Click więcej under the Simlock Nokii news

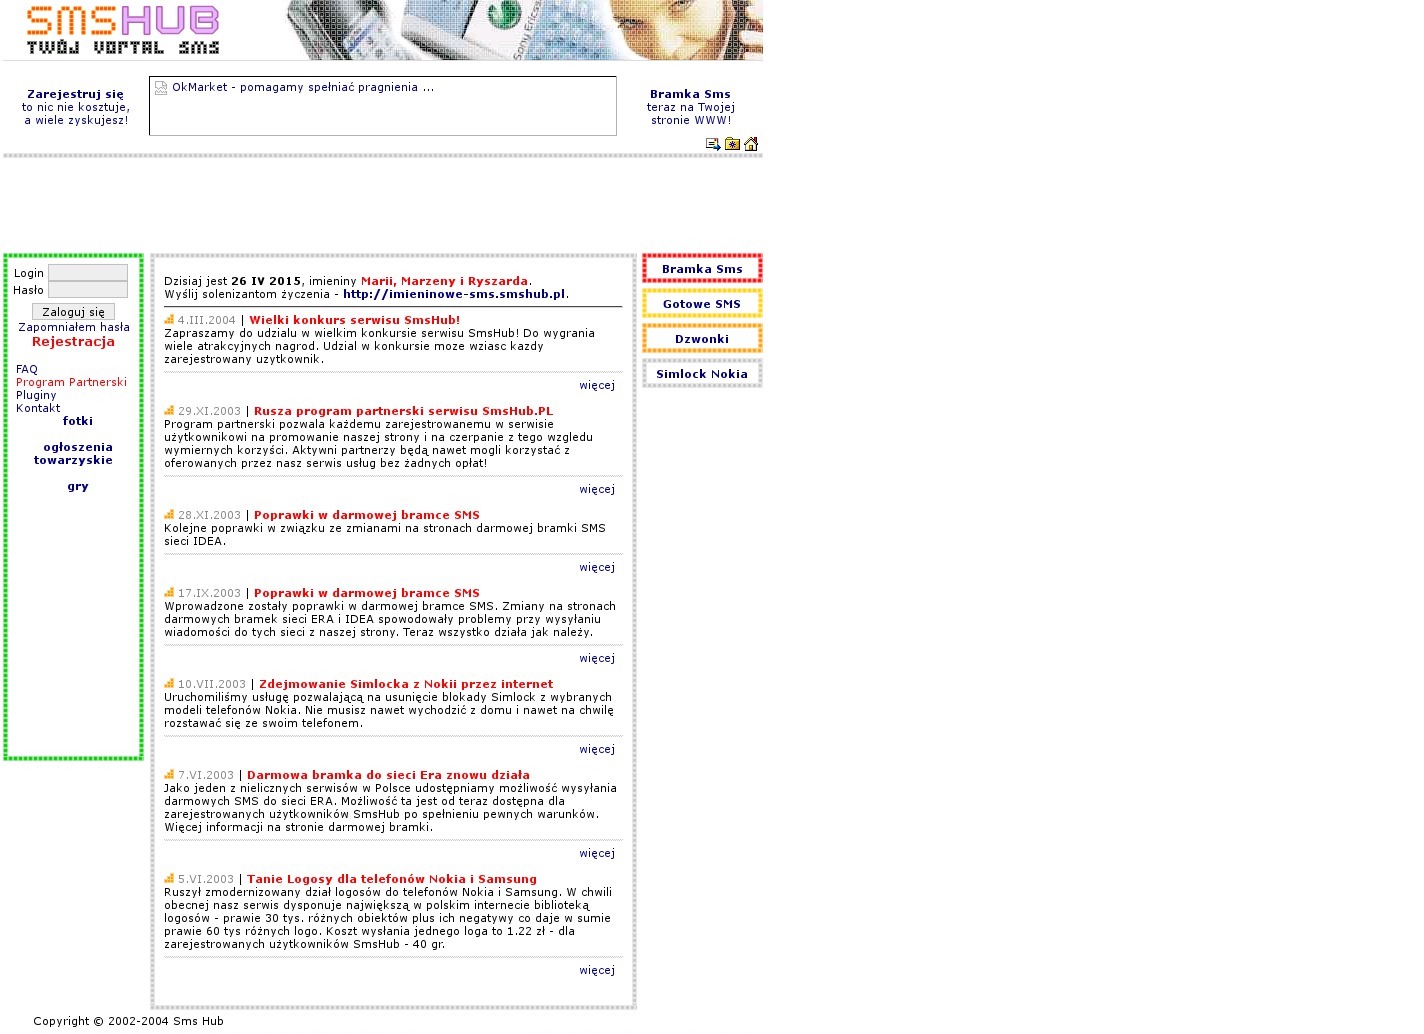point(597,749)
